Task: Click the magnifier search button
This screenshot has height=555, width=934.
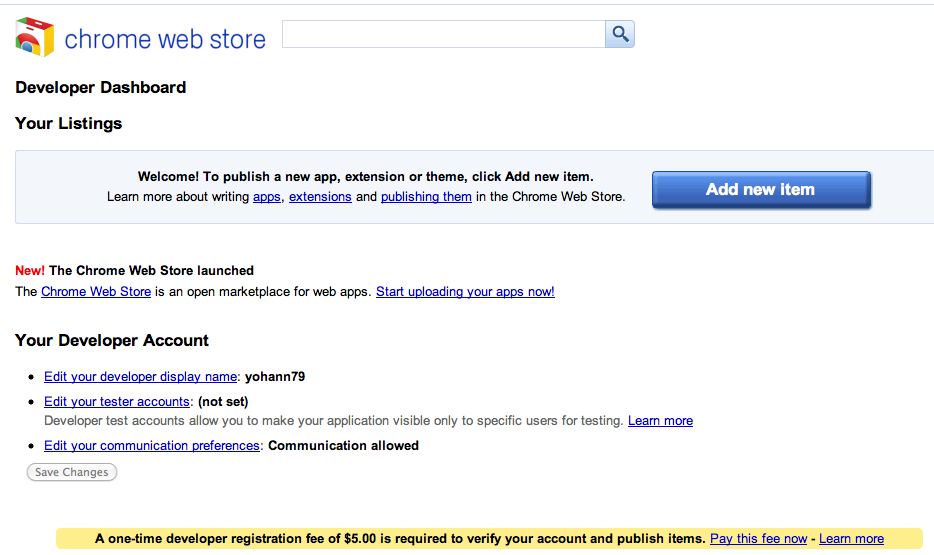Action: click(x=620, y=34)
